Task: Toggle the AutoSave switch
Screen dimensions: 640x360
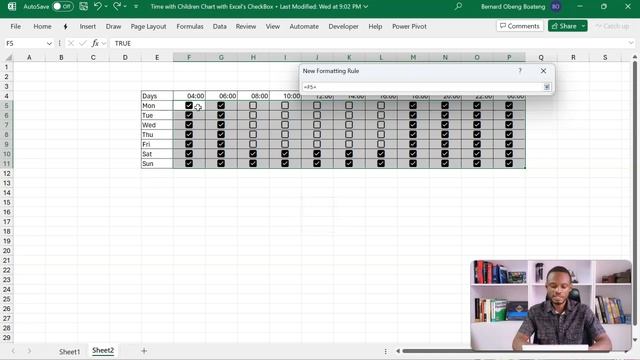Action: (63, 7)
